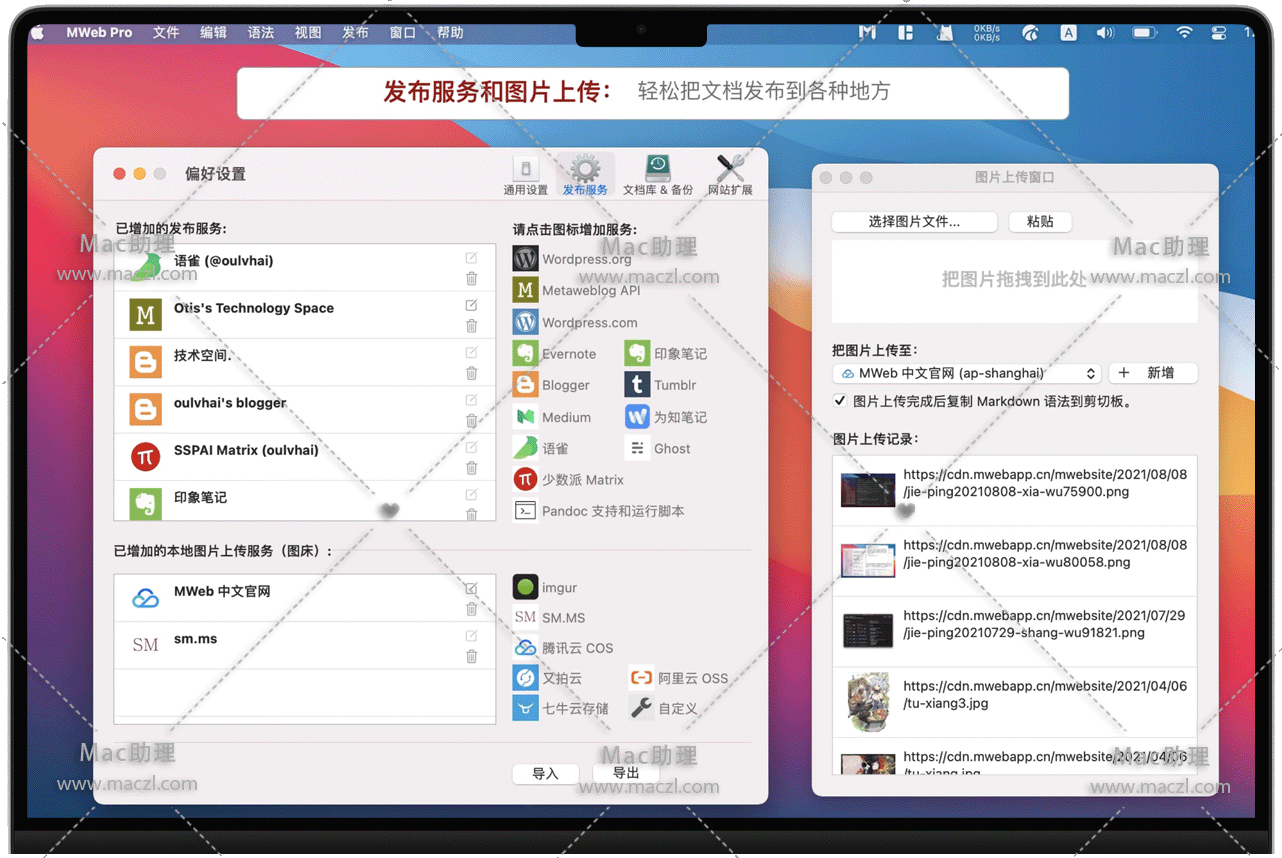The width and height of the screenshot is (1282, 858).
Task: Add a Wordpress.org publishing service
Action: 525,259
